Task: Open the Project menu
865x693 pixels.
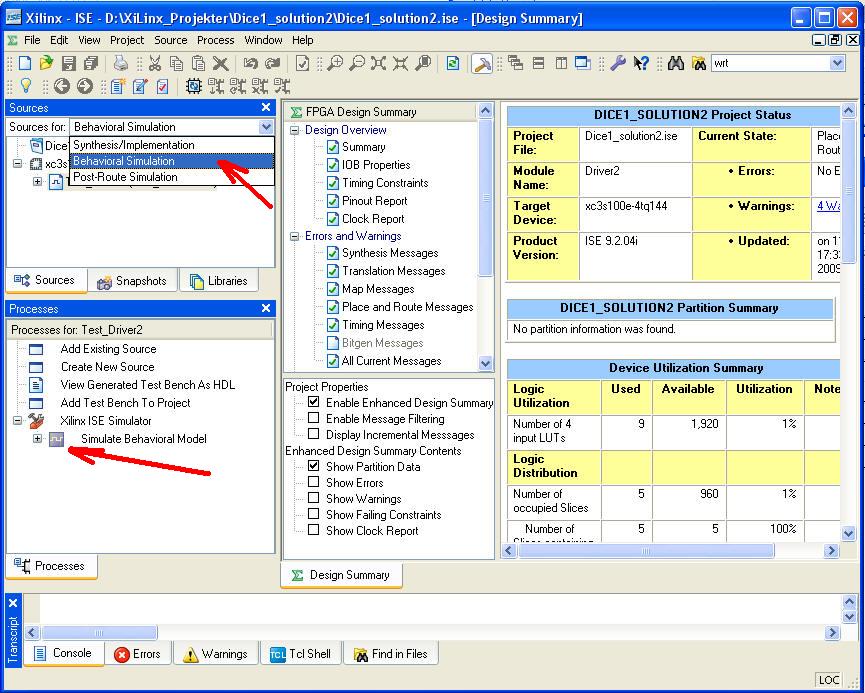Action: [x=127, y=40]
